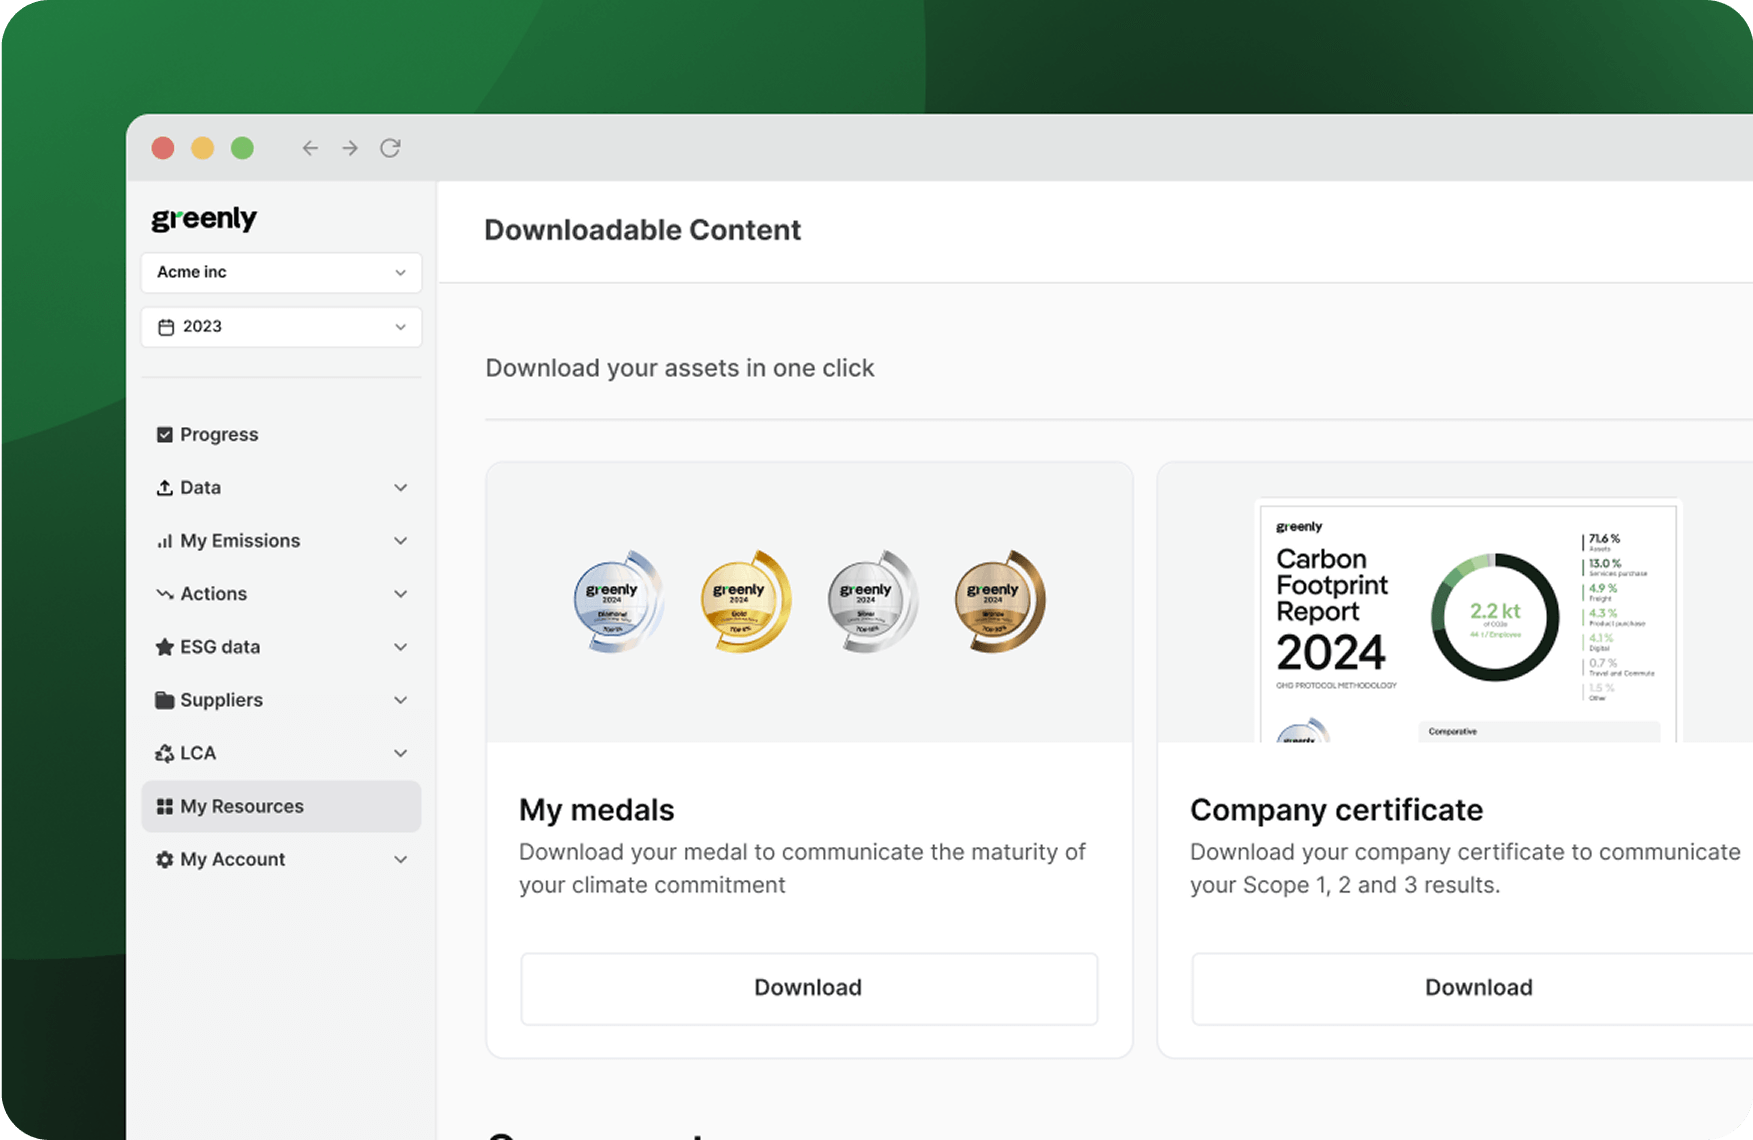
Task: Click the browser forward arrow
Action: click(x=350, y=148)
